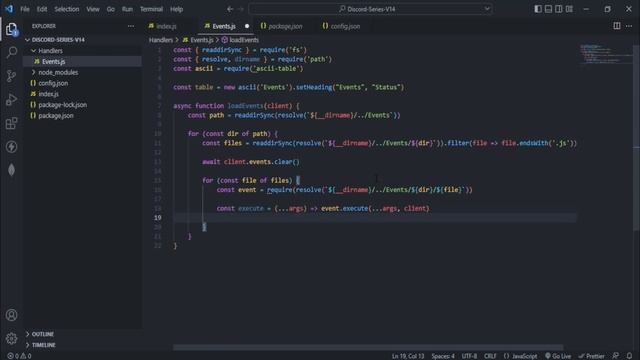Open package-lock.json from explorer
The width and height of the screenshot is (640, 360).
62,105
